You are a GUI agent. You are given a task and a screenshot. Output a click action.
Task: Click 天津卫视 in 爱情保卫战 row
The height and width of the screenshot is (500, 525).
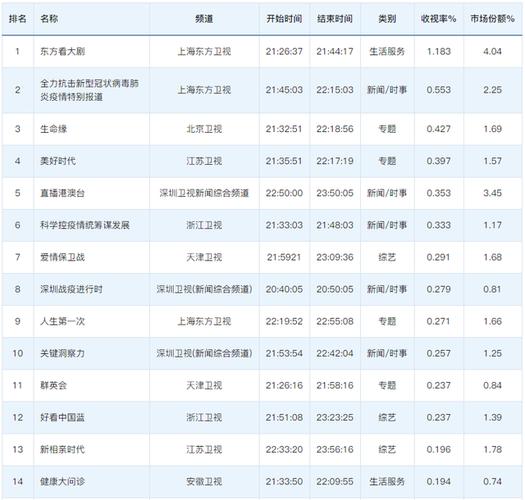(x=204, y=257)
